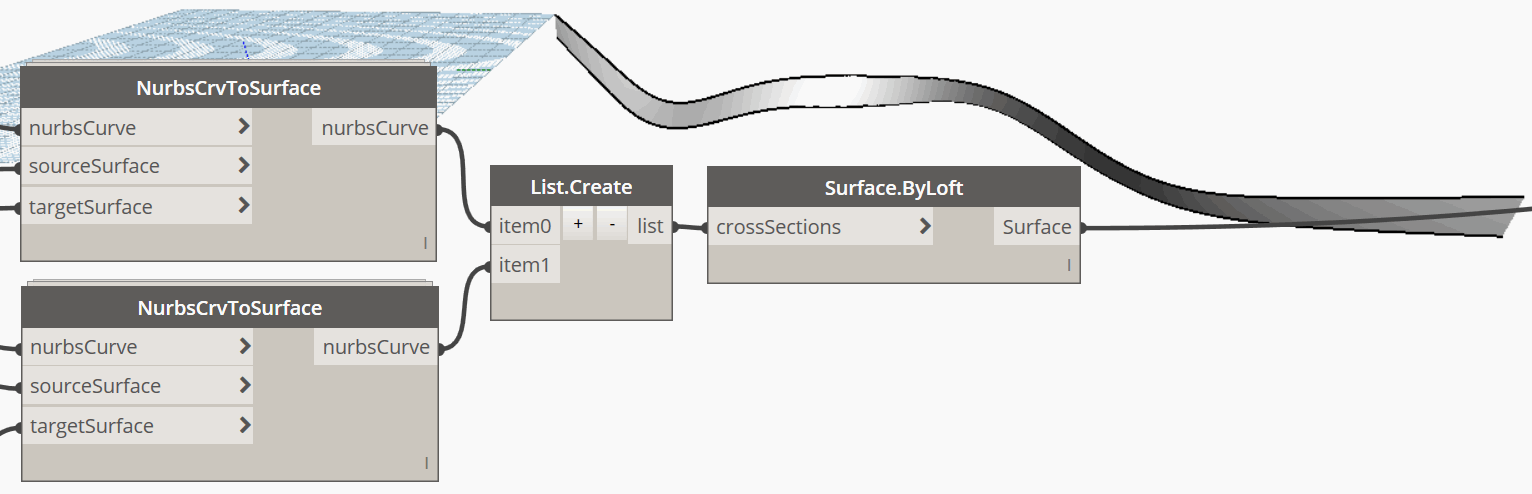Viewport: 1532px width, 494px height.
Task: Expand targetSurface chevron on bottom node
Action: 245,425
